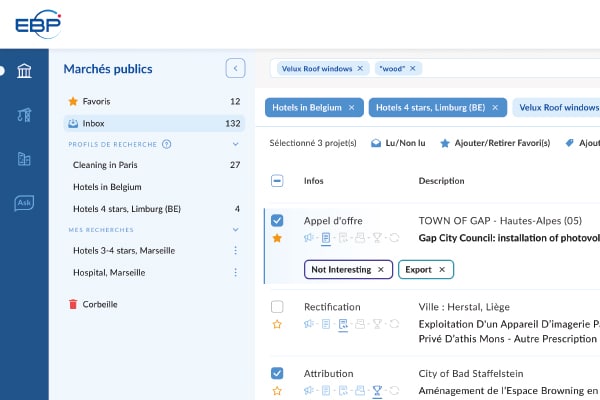Click the crane icon in left sidebar
600x400 pixels.
24,115
